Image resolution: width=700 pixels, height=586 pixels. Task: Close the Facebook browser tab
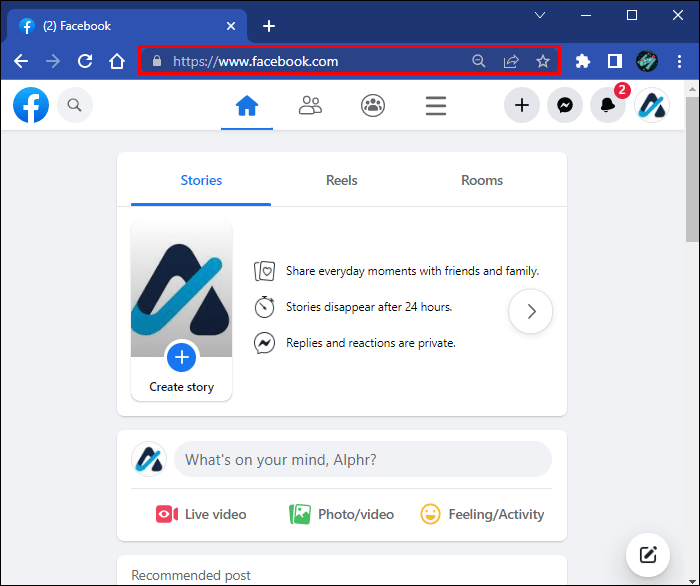[231, 26]
